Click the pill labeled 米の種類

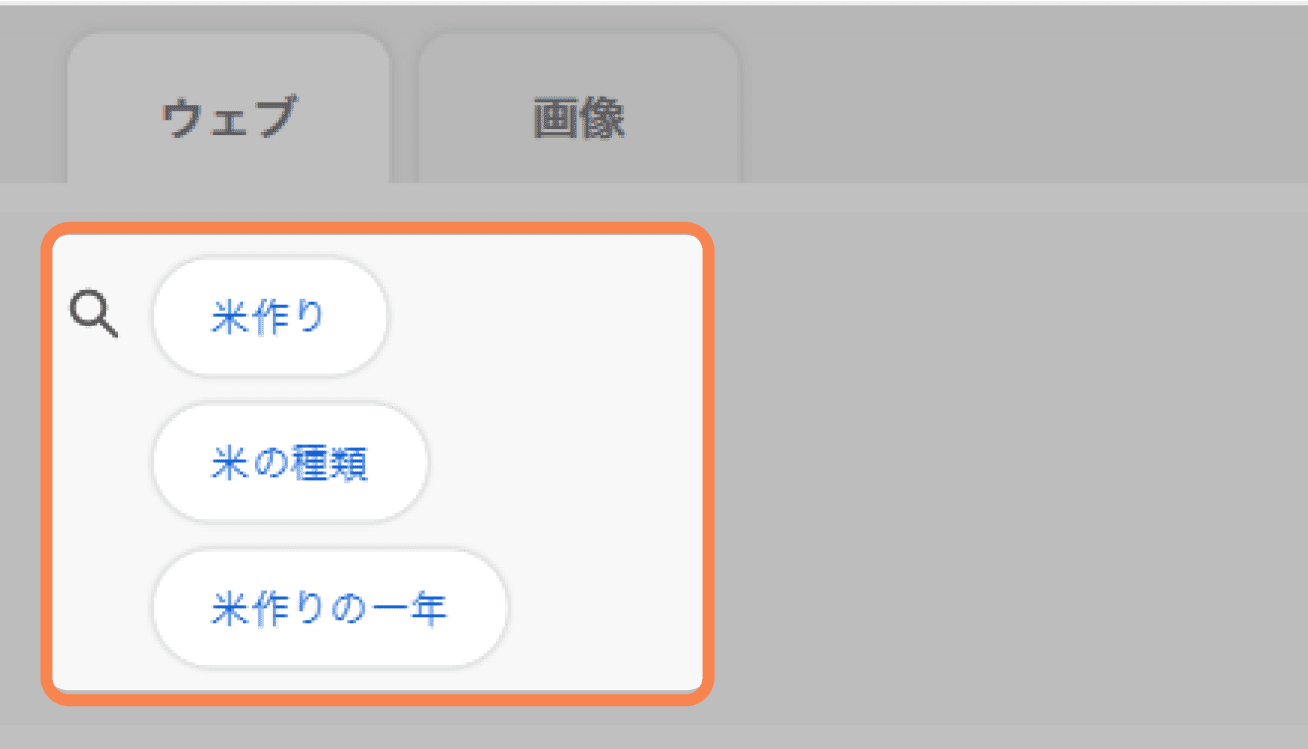click(290, 463)
